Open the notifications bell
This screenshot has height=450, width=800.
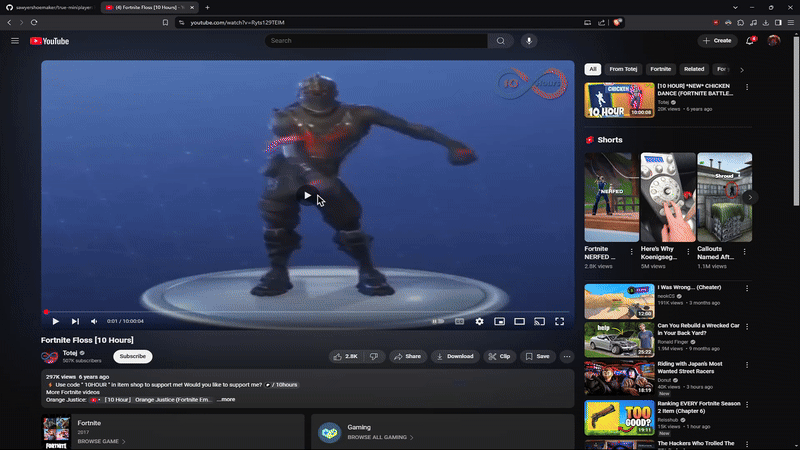click(x=749, y=41)
